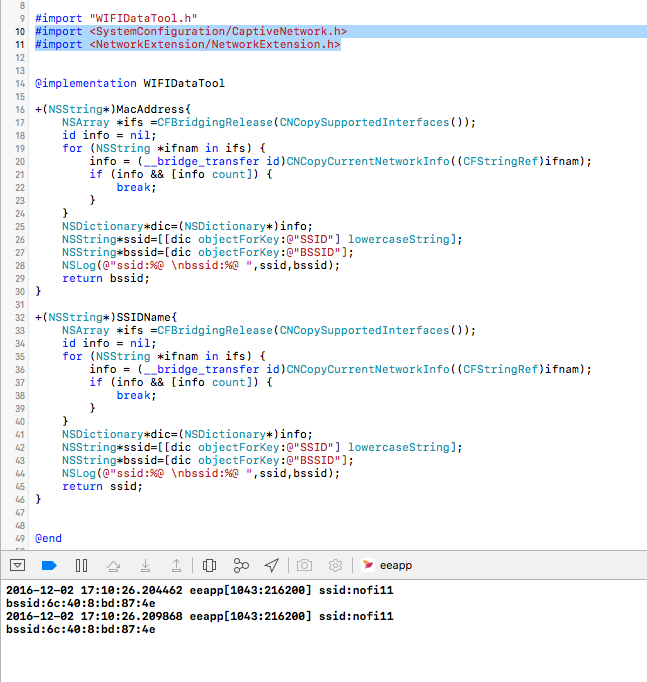Click CNCopyCurrentNetworkInfo on line 20
The height and width of the screenshot is (682, 647).
coord(368,161)
